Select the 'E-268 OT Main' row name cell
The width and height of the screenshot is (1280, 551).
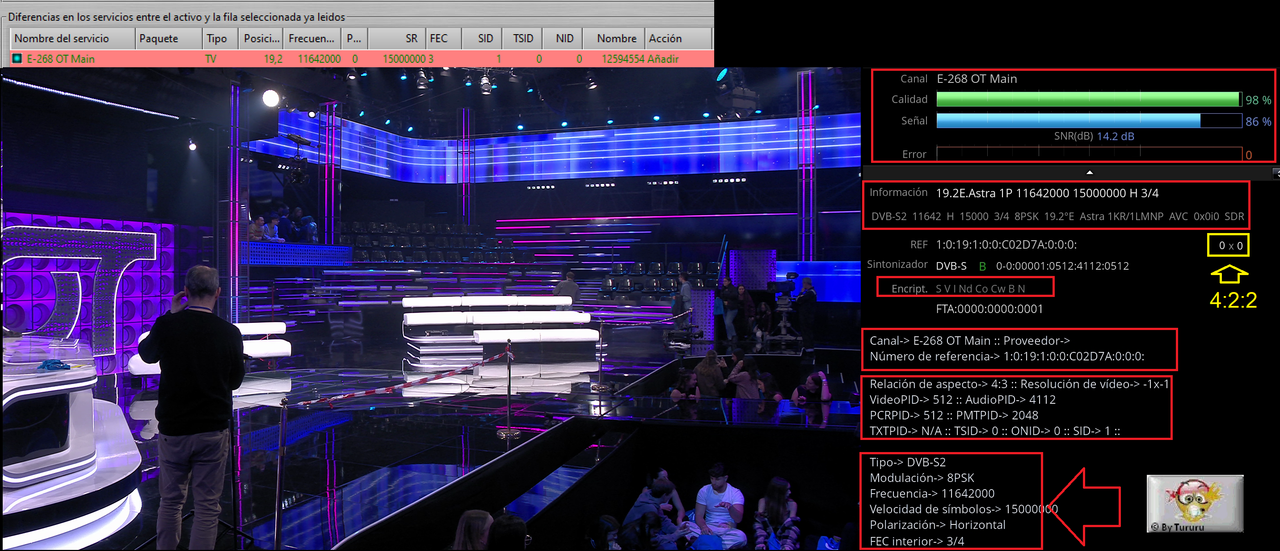[61, 59]
